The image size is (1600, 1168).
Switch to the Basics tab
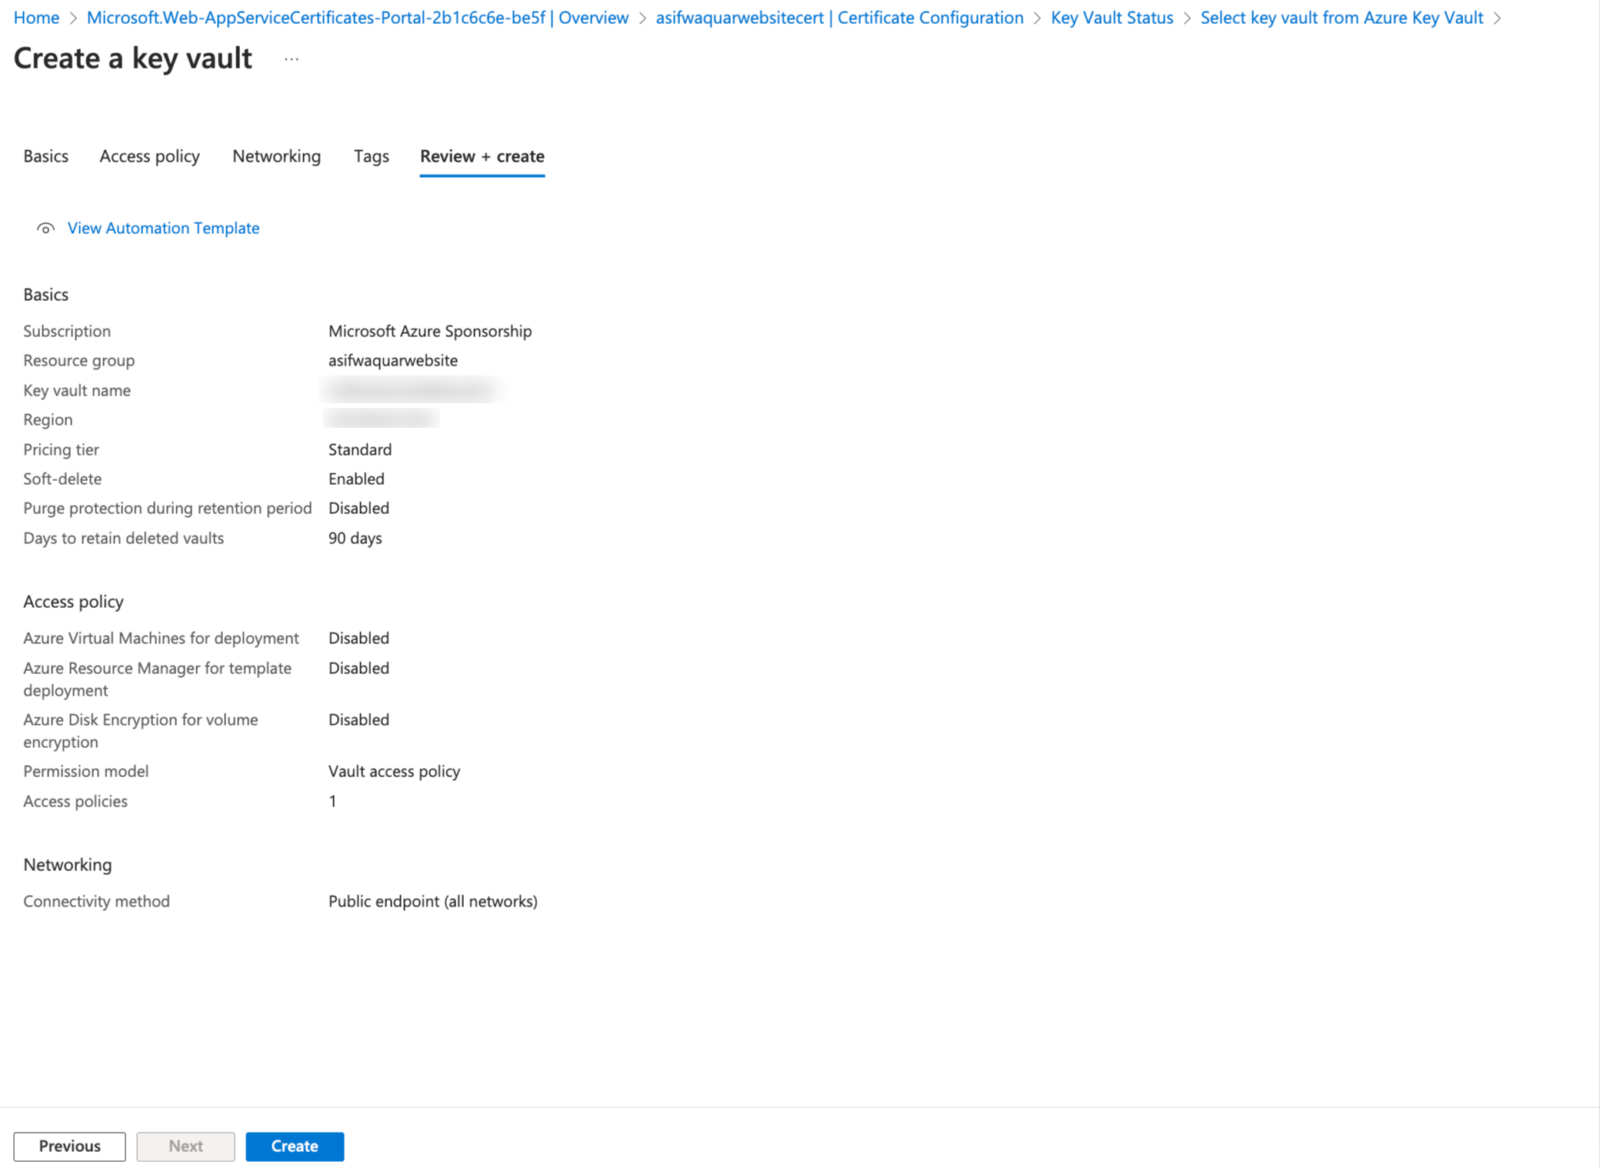point(45,156)
